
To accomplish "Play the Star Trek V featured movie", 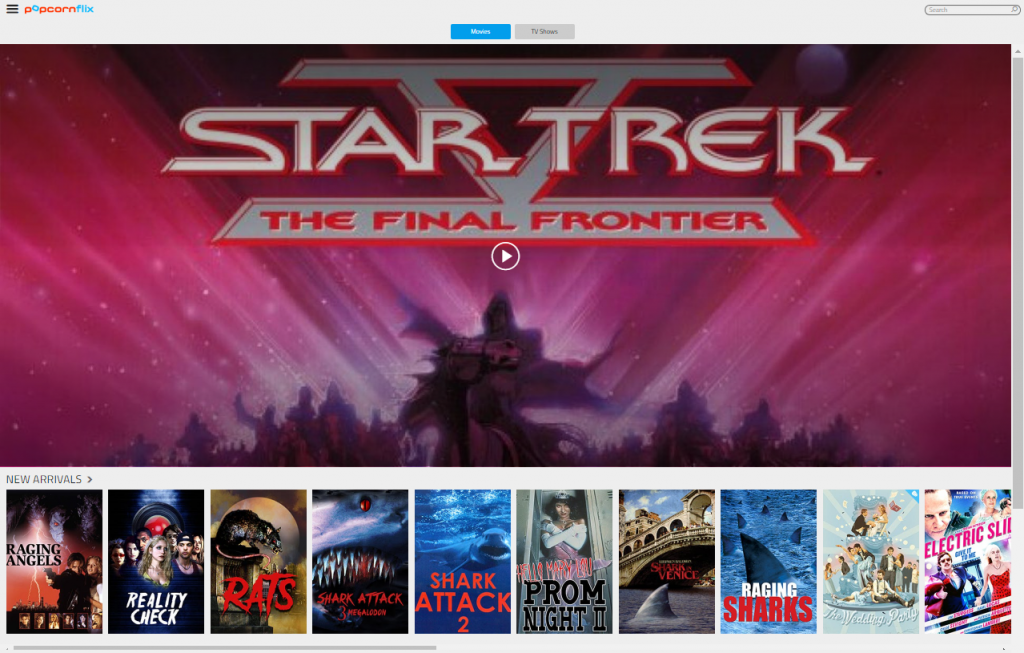I will 505,256.
